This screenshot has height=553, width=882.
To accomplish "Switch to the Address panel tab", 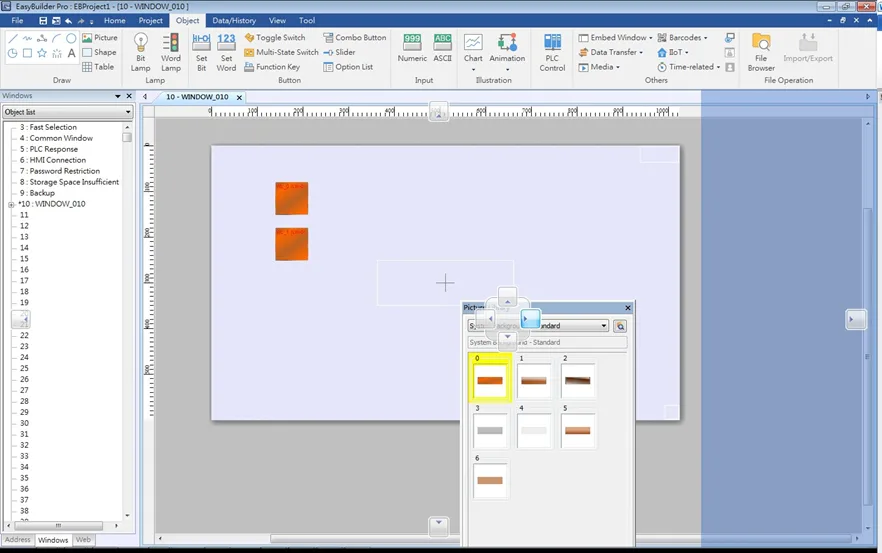I will [x=17, y=540].
